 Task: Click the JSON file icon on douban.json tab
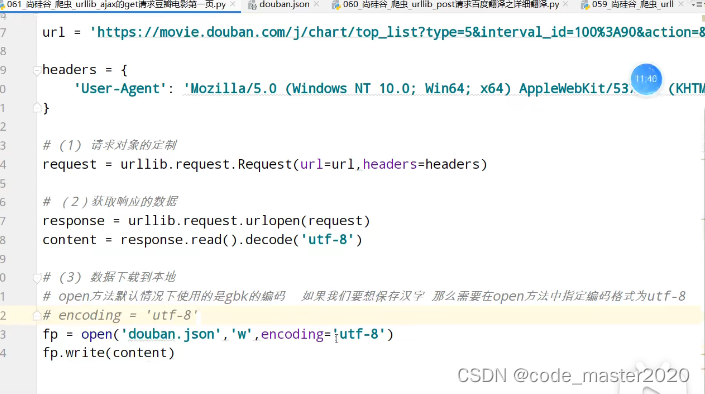(x=252, y=5)
